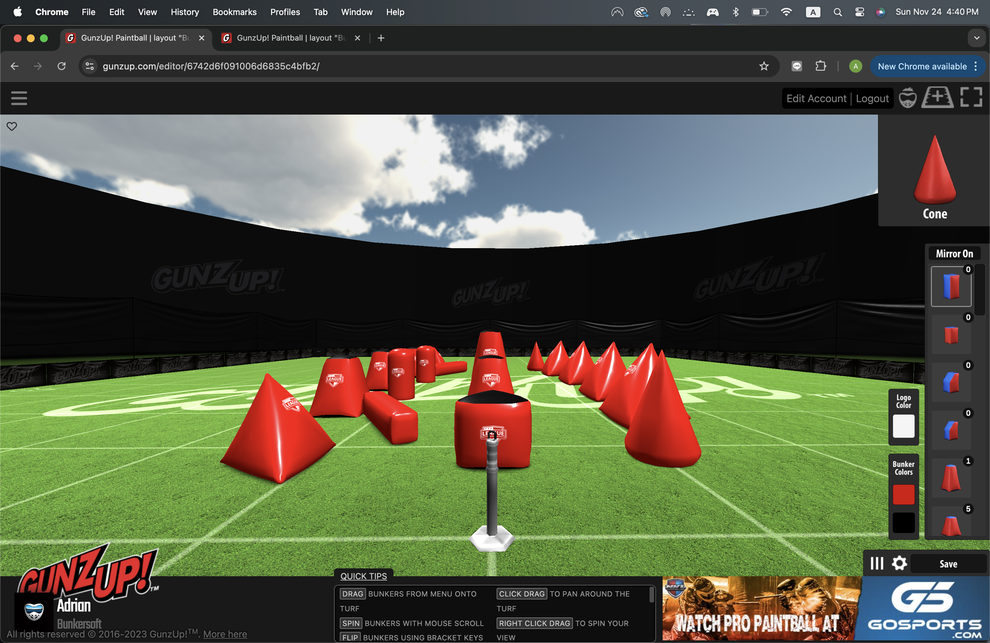Click the new field layout icon

coord(937,97)
